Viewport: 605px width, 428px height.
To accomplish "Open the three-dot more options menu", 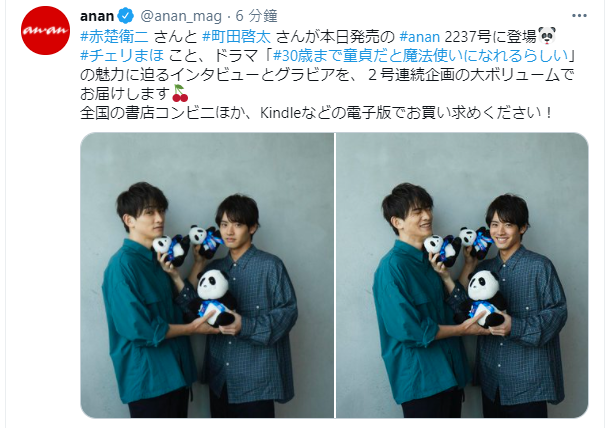I will tap(579, 16).
